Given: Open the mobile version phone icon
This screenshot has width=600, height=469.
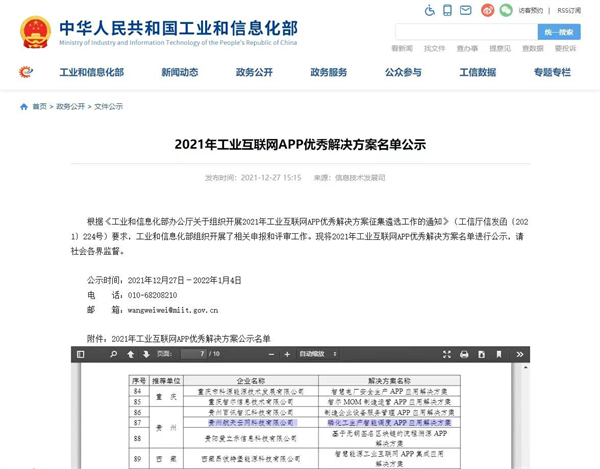Looking at the screenshot, I should click(x=447, y=10).
